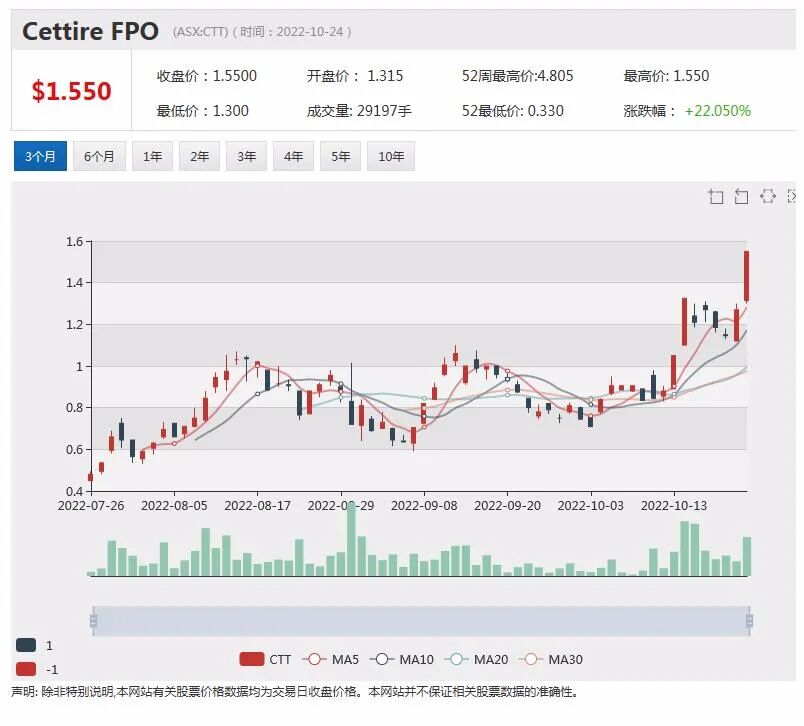Click the tallest green volume bar
The image size is (804, 726).
[x=351, y=539]
